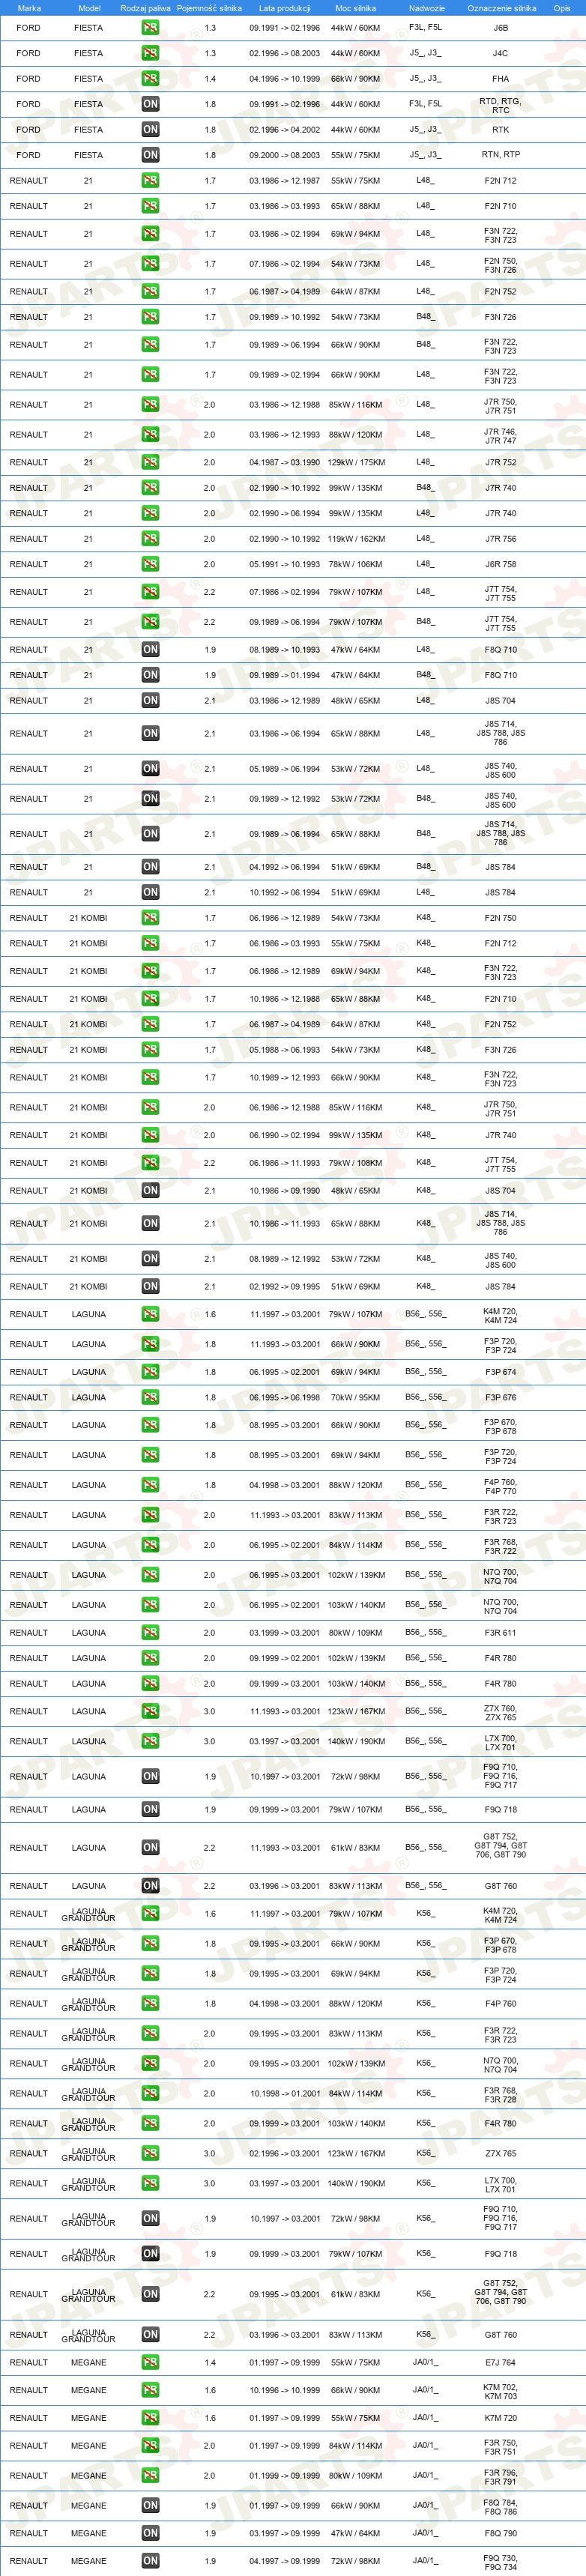Select the engine code cell J7R 756
The width and height of the screenshot is (586, 2576).
pyautogui.click(x=500, y=539)
